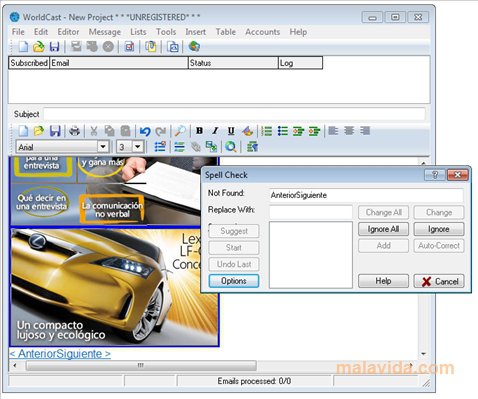This screenshot has width=478, height=399.
Task: Cut selection with the scissors icon
Action: (x=94, y=131)
